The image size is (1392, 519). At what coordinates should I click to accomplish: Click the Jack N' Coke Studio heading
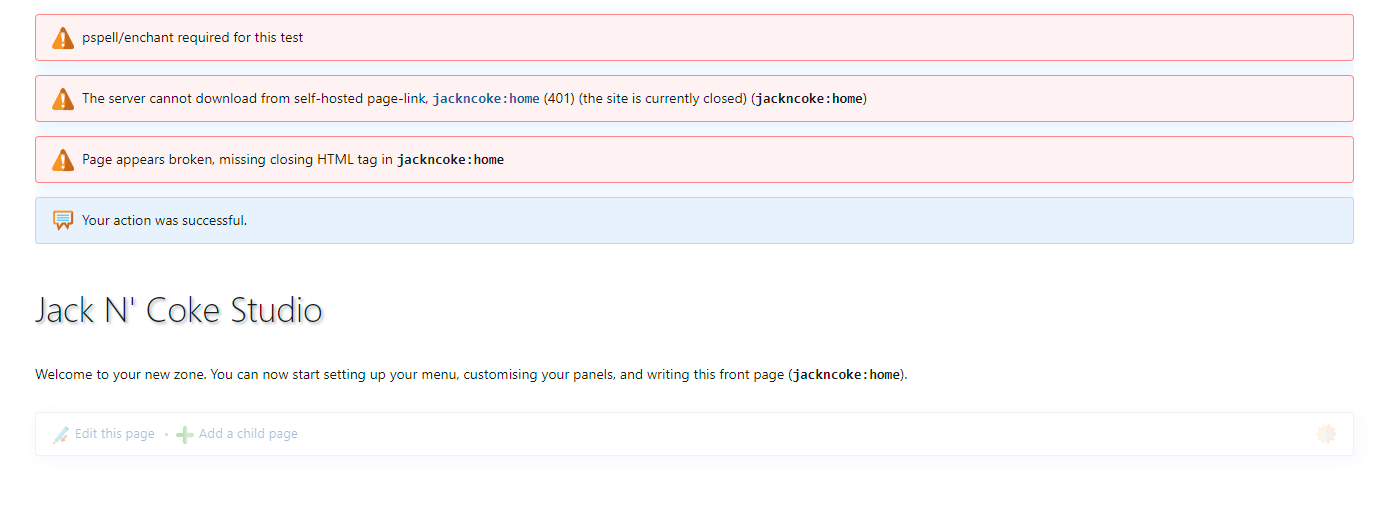click(179, 310)
